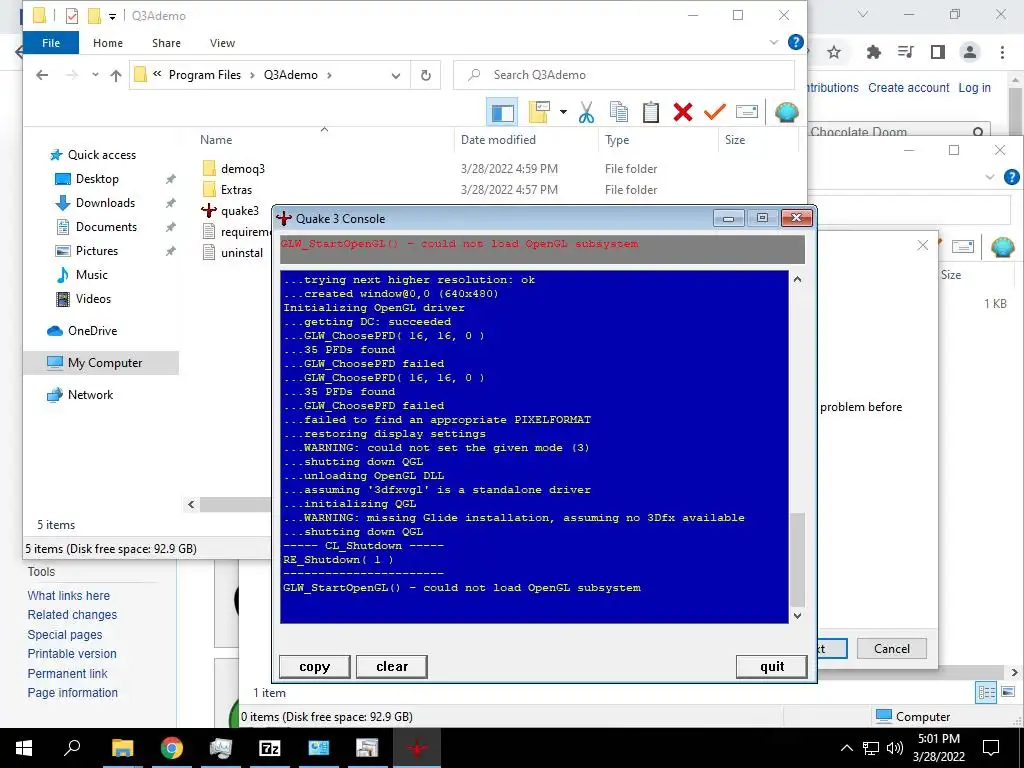The height and width of the screenshot is (768, 1024).
Task: Open Classic Shell settings shell icon in Q3Ademo toolbar
Action: (787, 112)
